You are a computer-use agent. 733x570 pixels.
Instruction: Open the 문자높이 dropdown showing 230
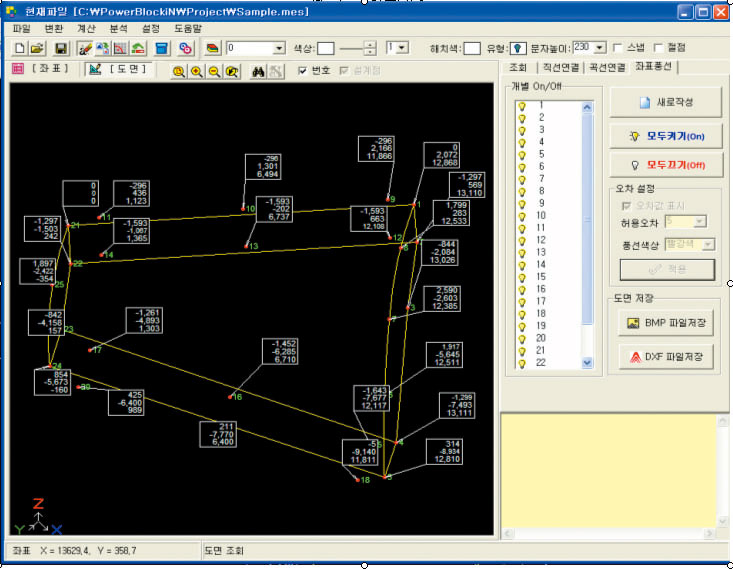coord(599,47)
